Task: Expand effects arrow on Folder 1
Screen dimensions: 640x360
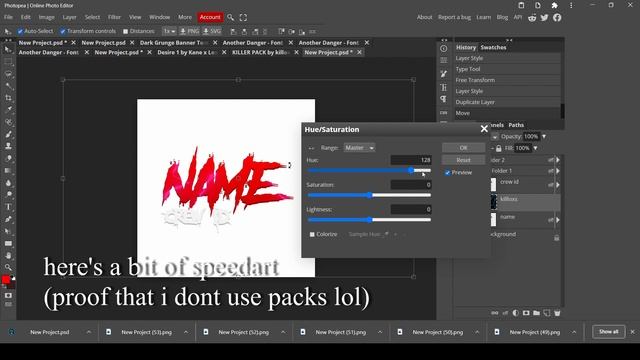Action: coord(558,171)
